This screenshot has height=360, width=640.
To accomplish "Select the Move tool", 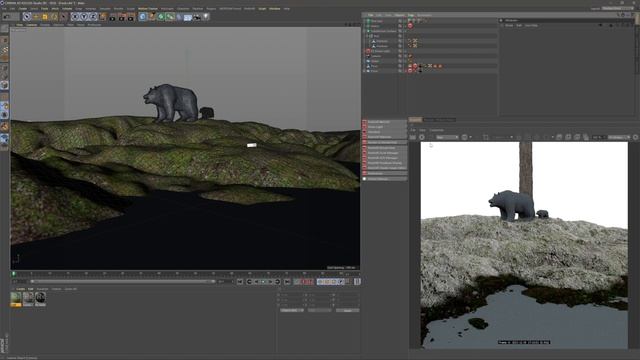I will tap(36, 17).
